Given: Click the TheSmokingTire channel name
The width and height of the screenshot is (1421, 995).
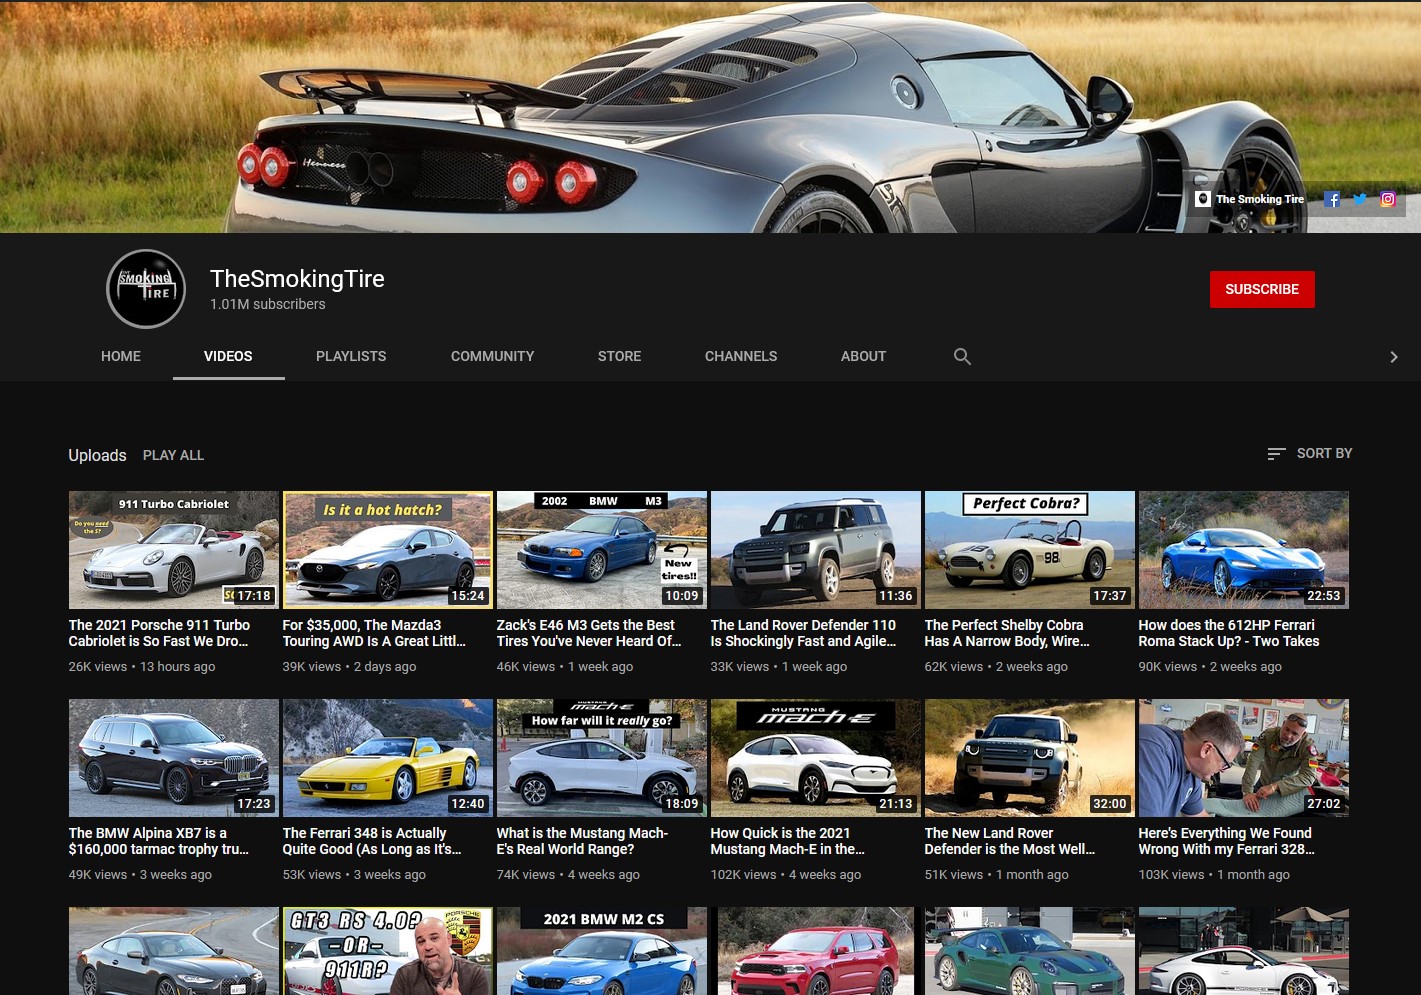Looking at the screenshot, I should click(297, 279).
